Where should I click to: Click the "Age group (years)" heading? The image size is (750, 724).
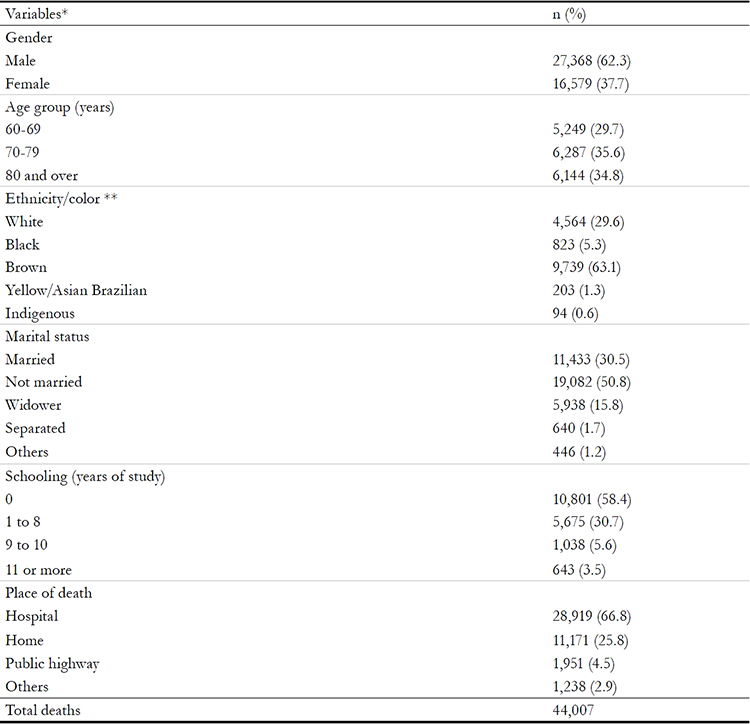[x=58, y=107]
